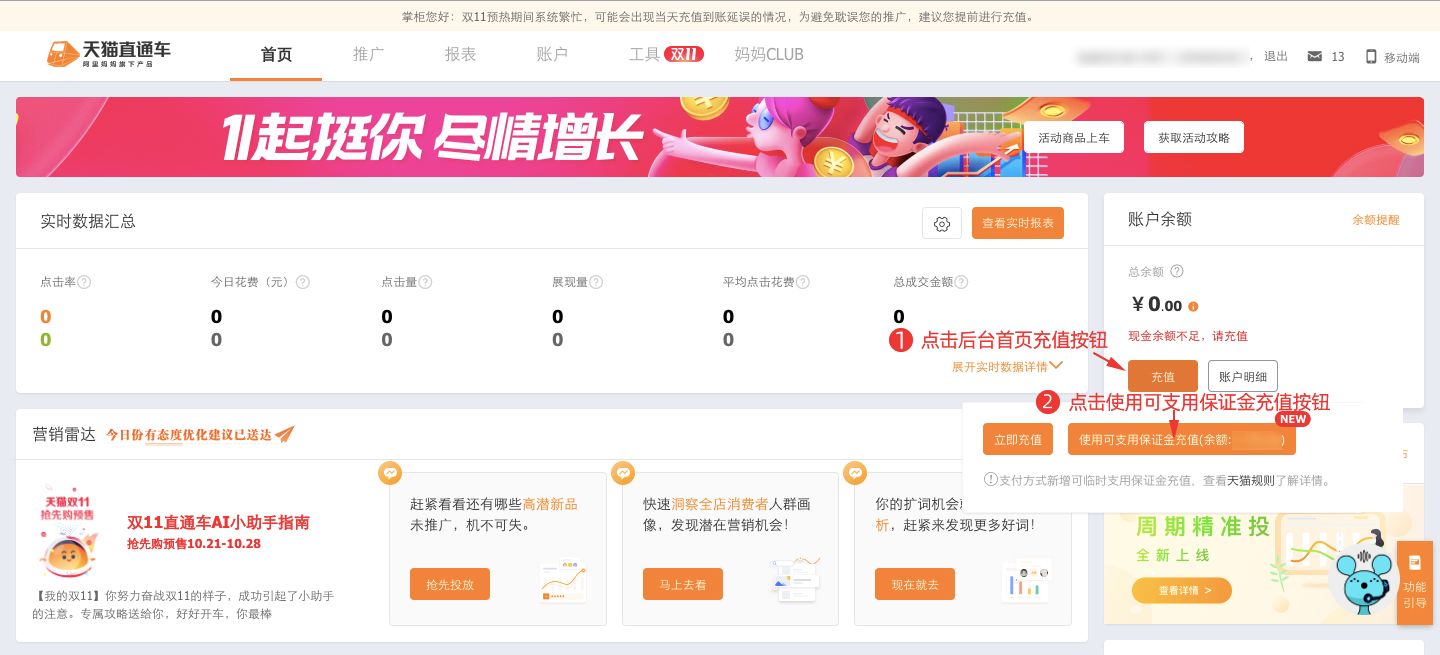Expand 展开实时数据详情
1440x655 pixels.
click(x=1007, y=367)
